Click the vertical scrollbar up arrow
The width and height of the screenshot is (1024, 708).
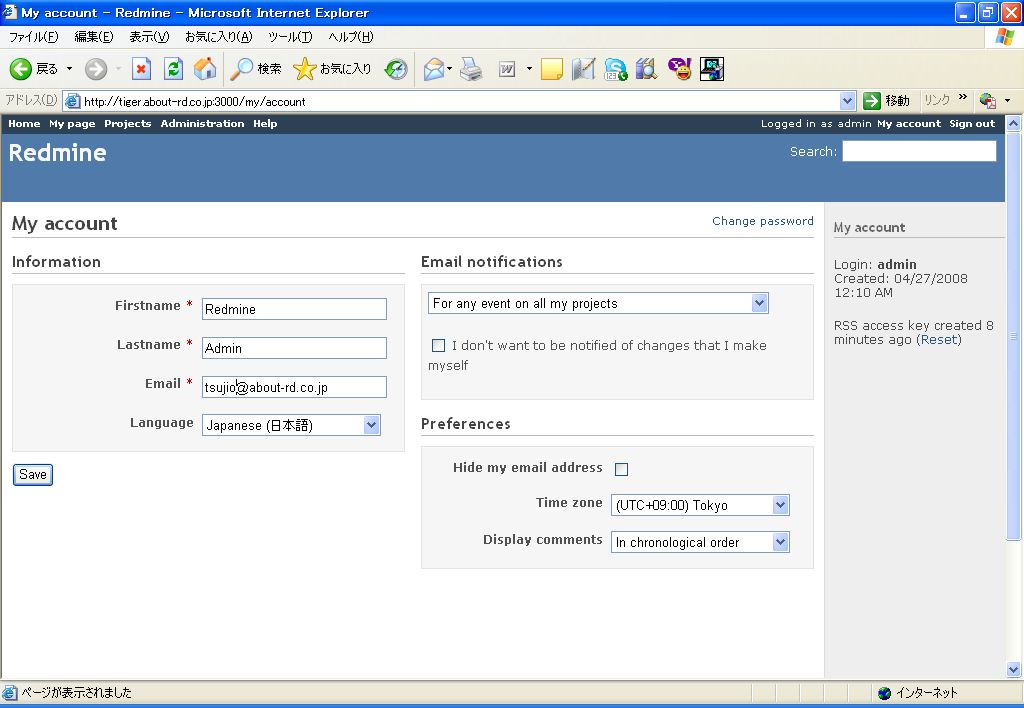click(x=1014, y=123)
